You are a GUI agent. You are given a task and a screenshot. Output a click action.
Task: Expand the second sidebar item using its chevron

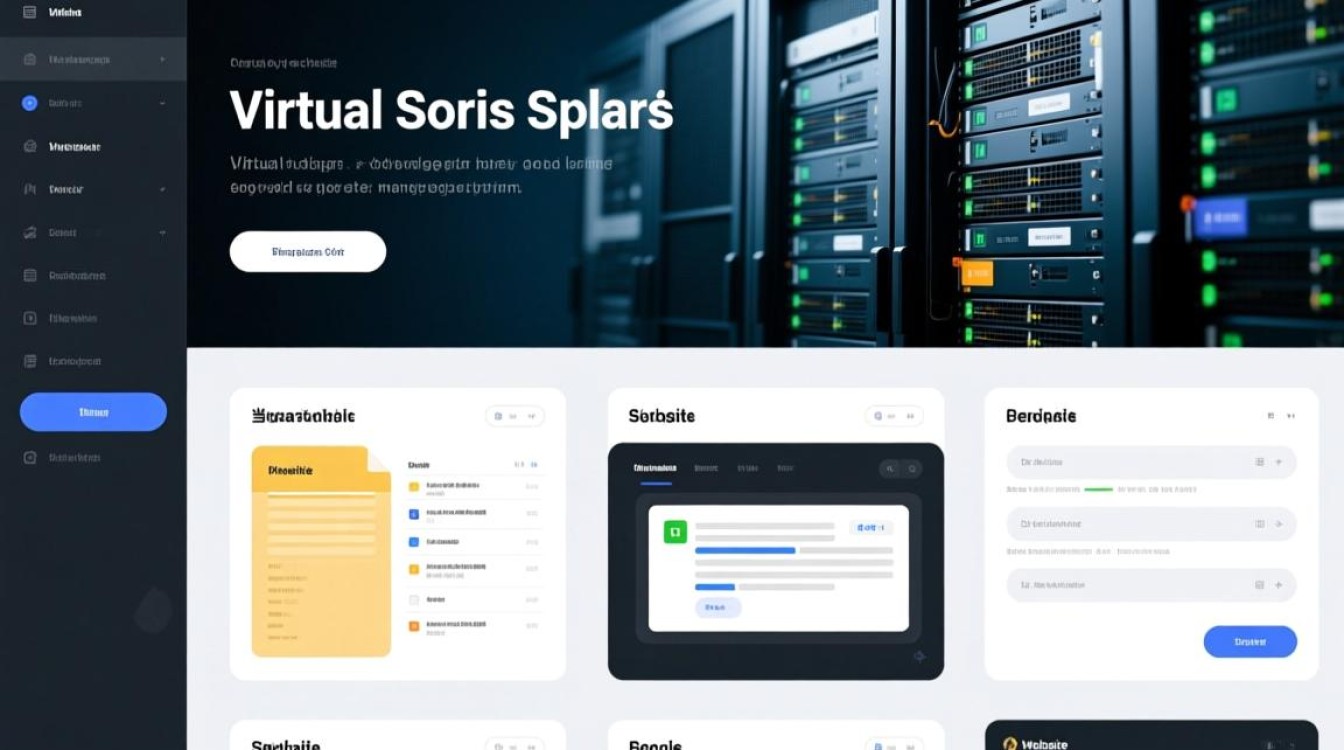point(162,60)
